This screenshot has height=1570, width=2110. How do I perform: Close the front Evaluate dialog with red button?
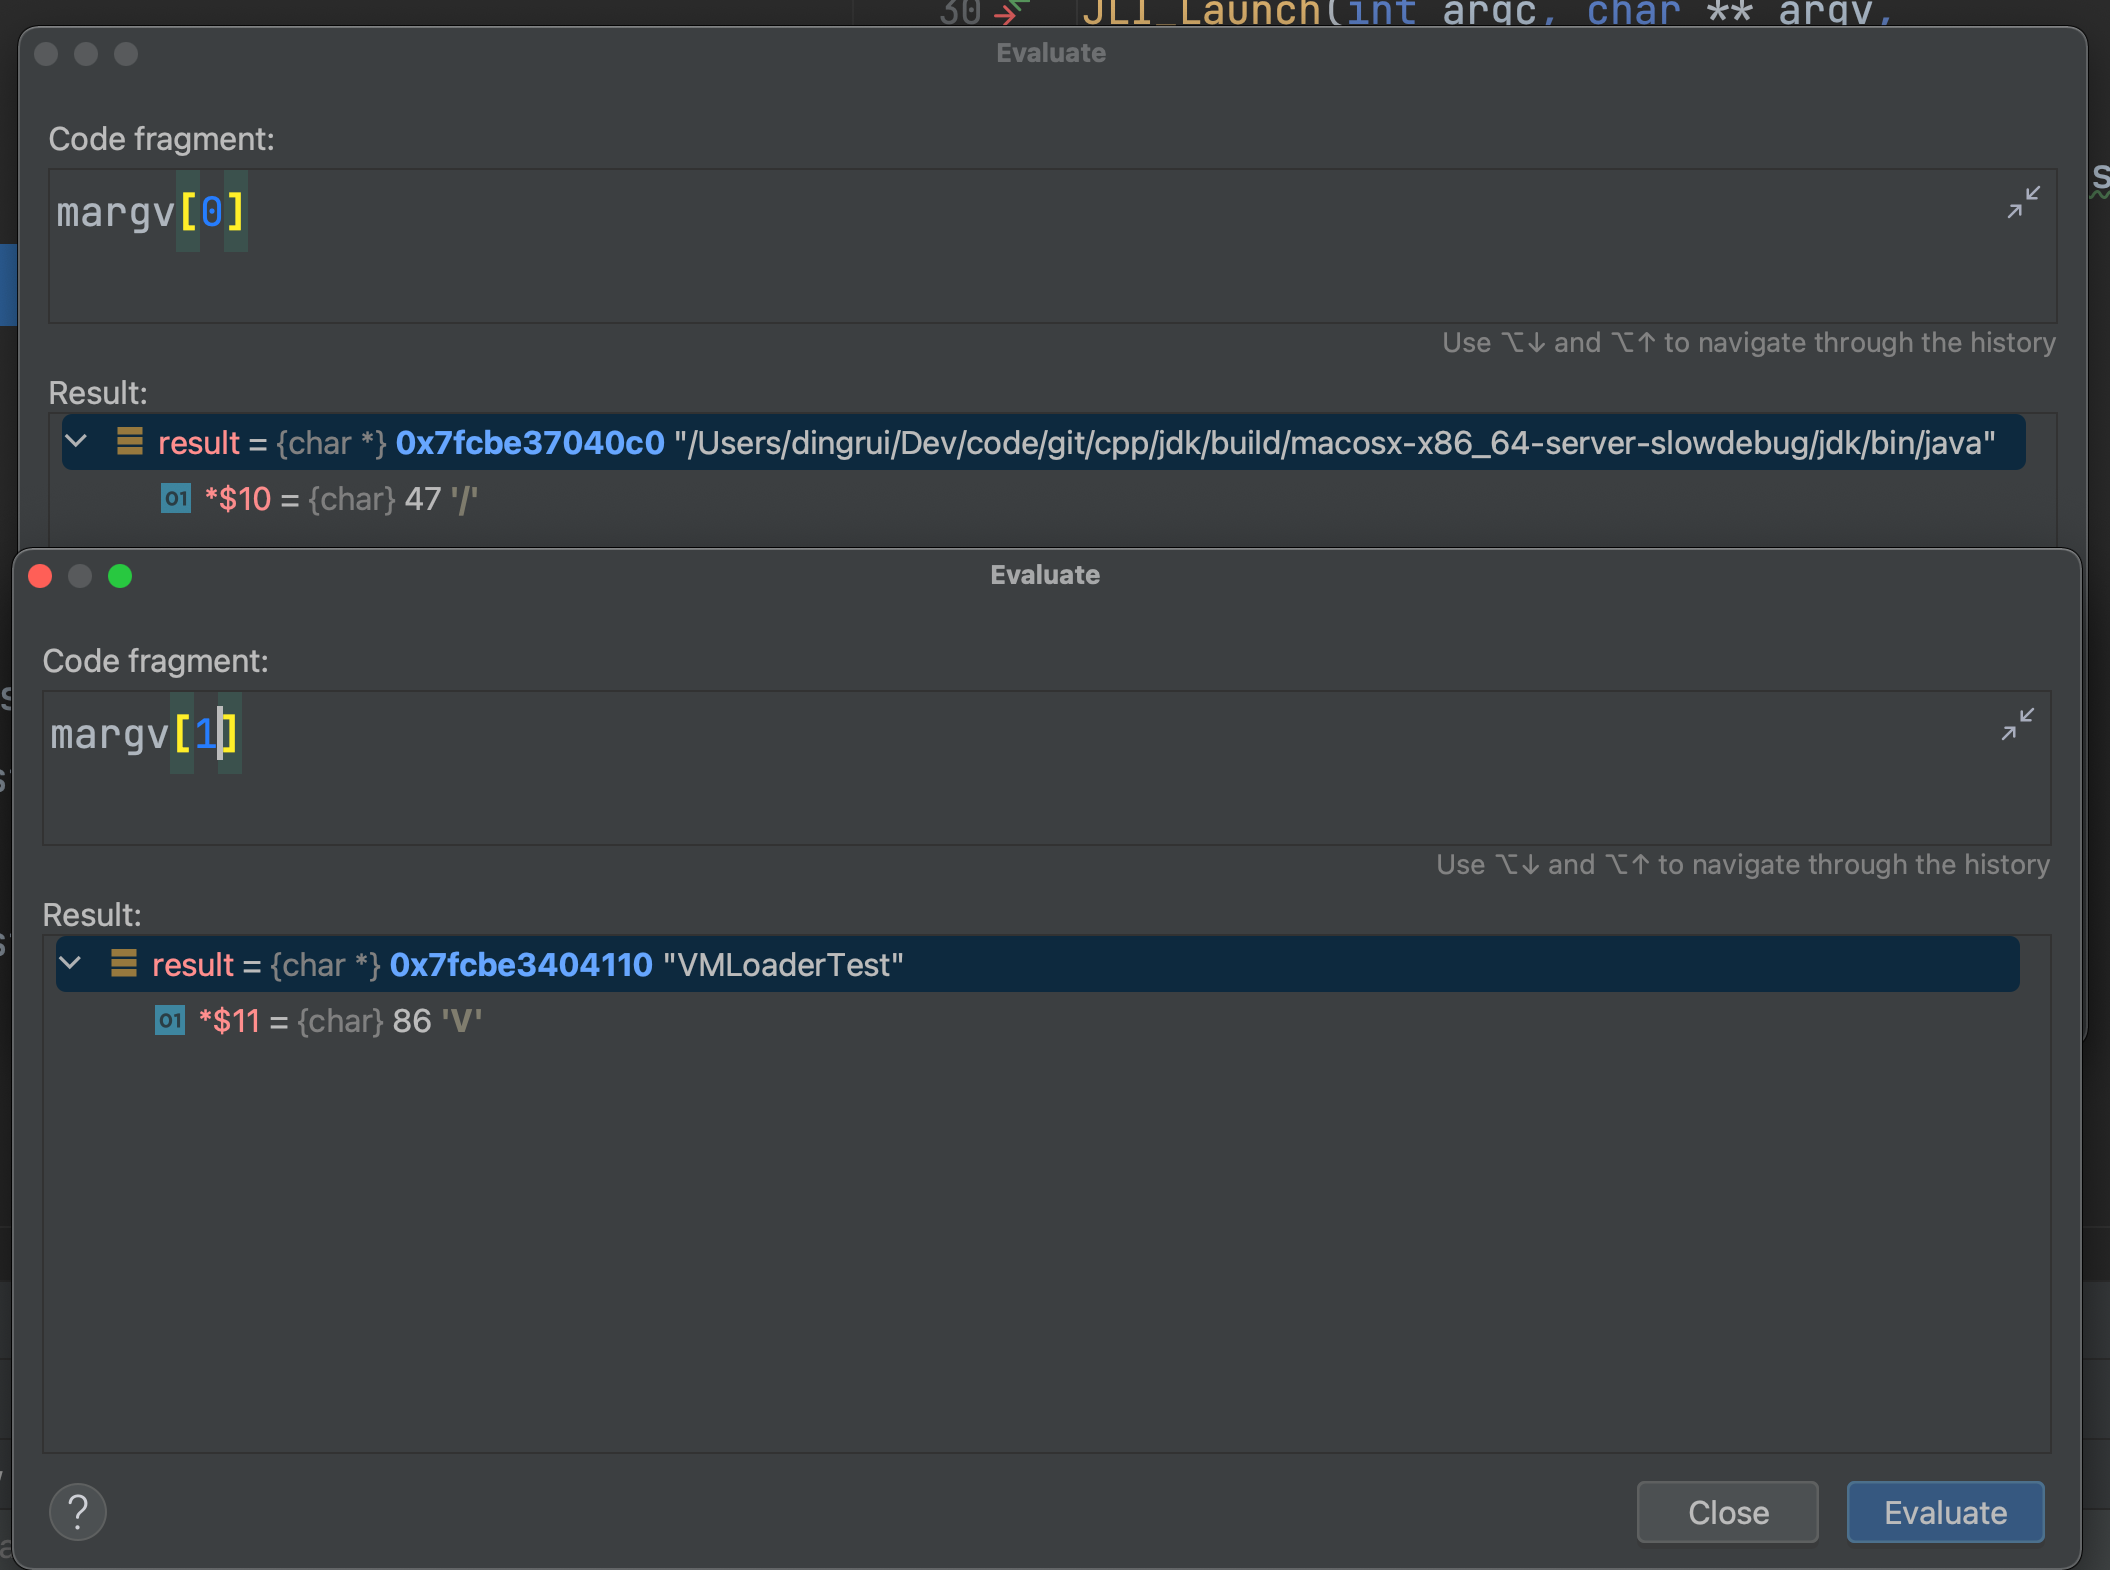(40, 576)
